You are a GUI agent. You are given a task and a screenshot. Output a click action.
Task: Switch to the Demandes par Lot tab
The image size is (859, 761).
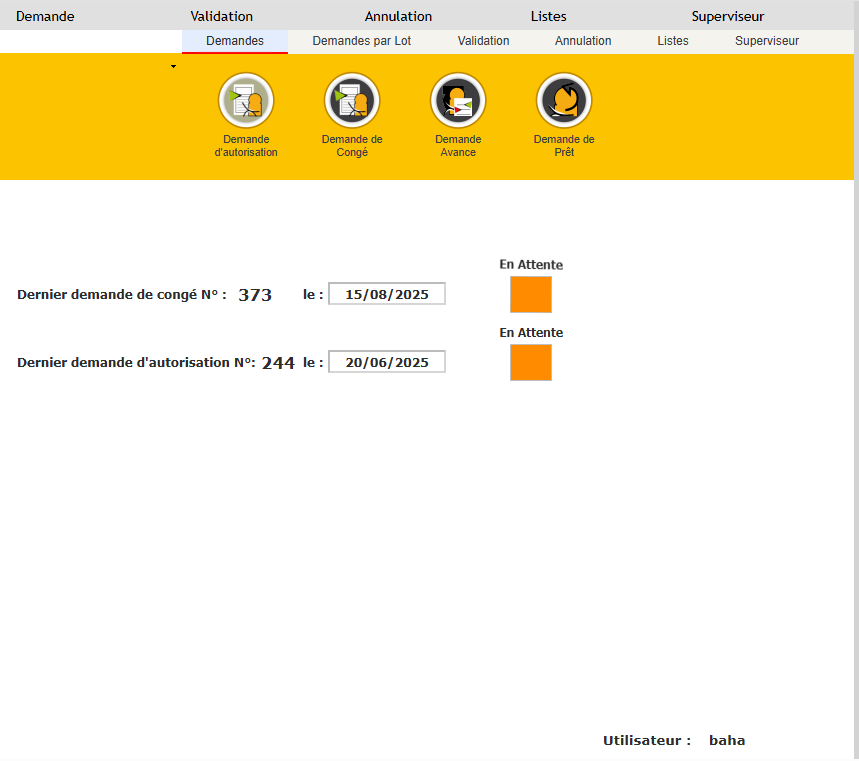coord(361,41)
